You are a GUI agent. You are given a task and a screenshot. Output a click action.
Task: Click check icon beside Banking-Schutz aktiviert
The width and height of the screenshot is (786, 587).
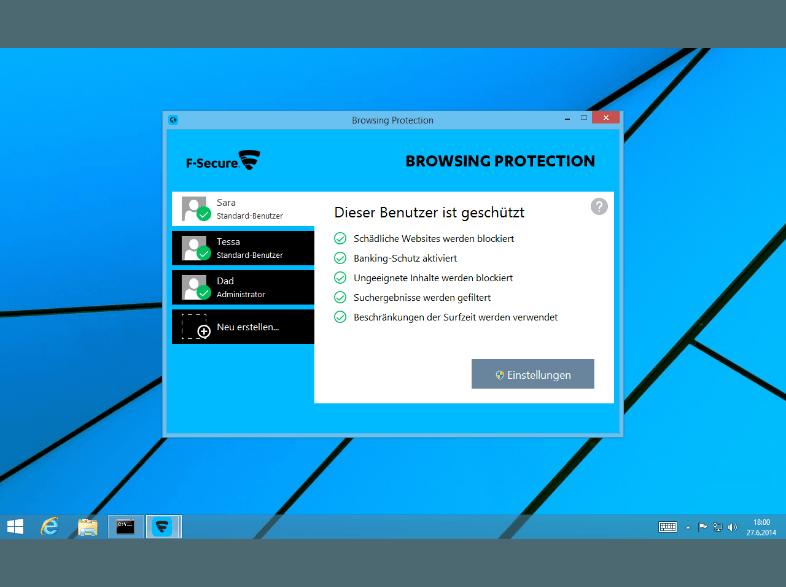click(x=340, y=258)
